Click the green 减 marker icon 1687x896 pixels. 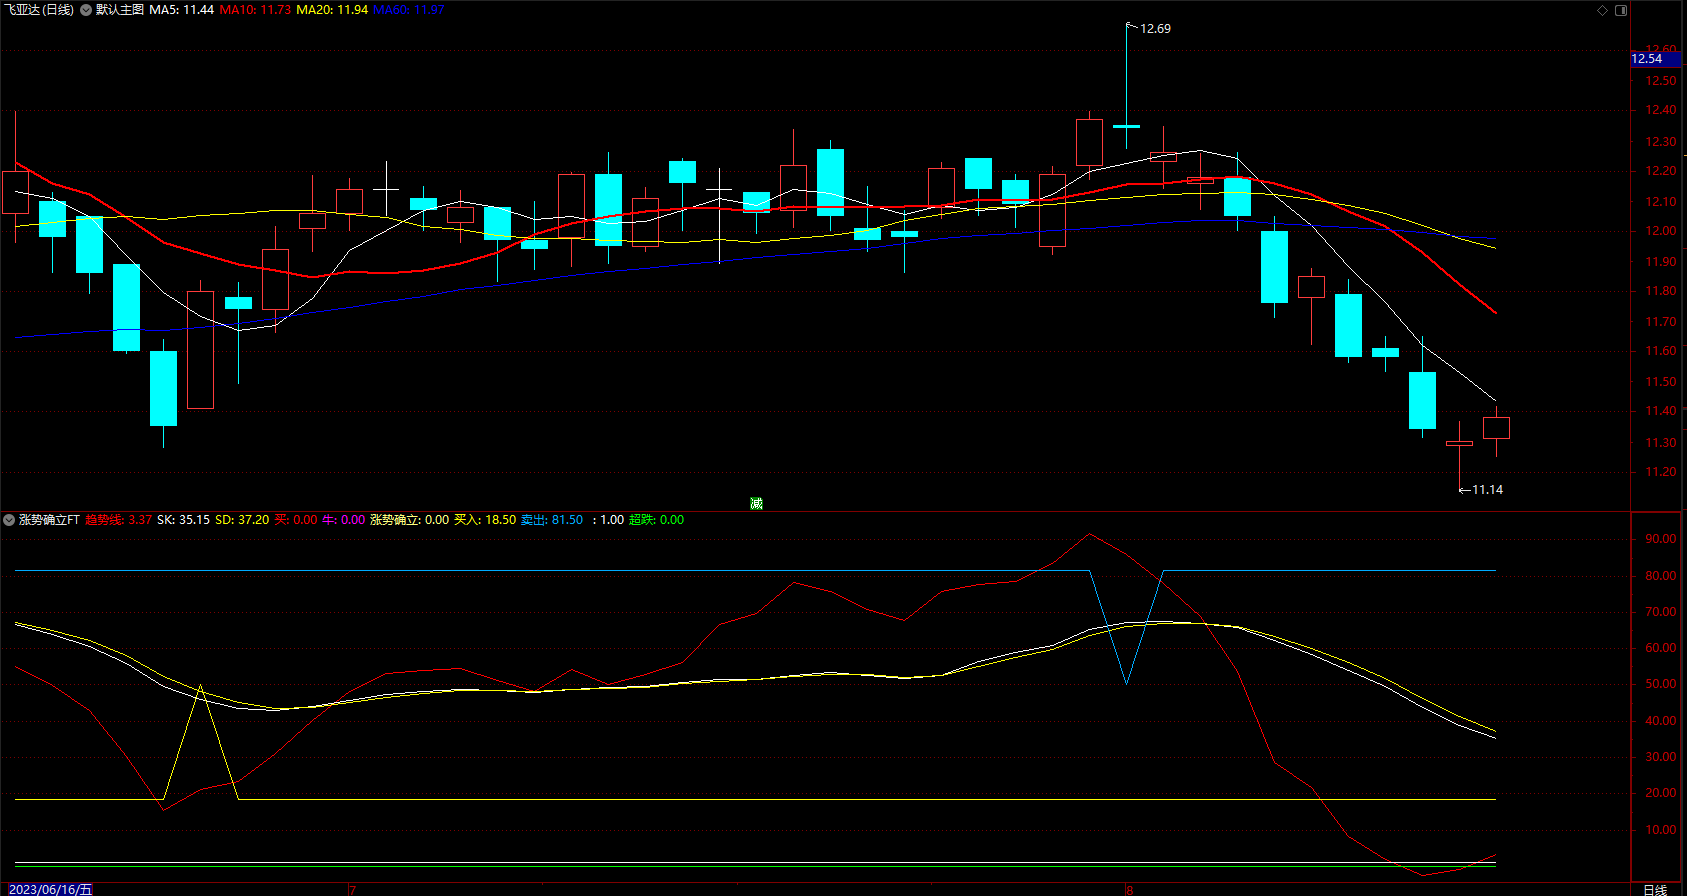pos(756,503)
